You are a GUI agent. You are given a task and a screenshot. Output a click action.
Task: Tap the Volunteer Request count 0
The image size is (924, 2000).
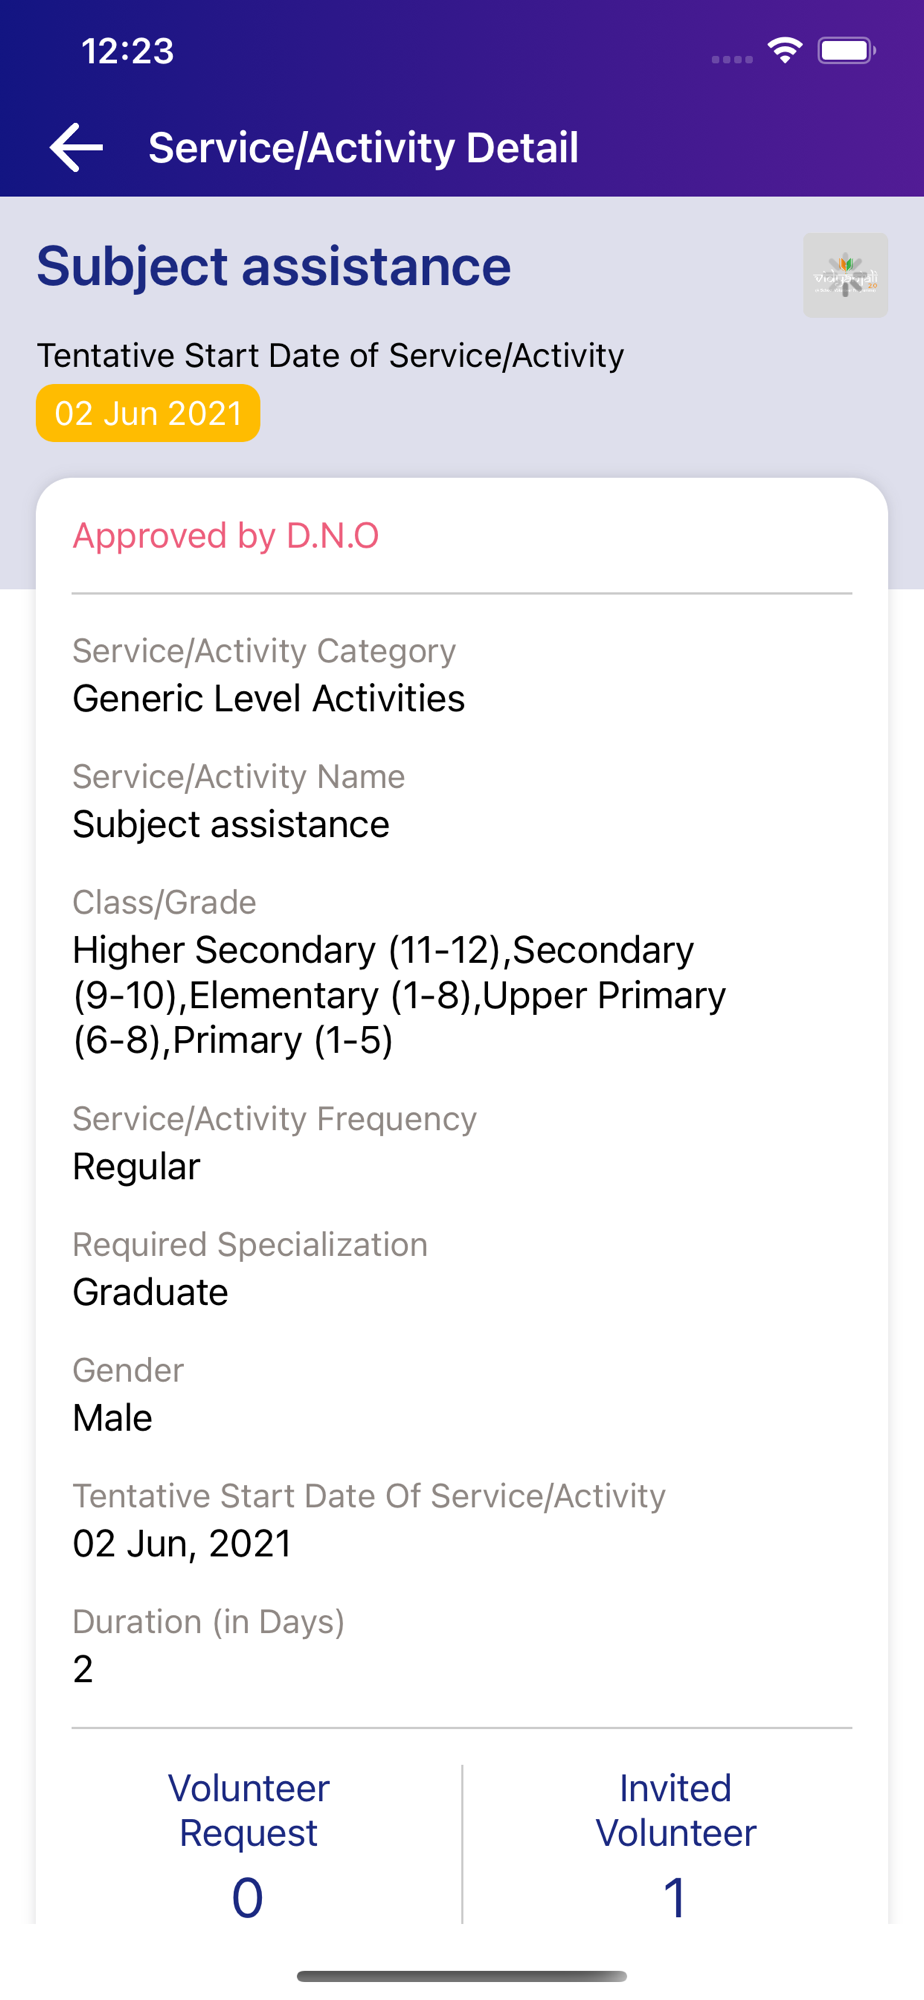click(248, 1897)
